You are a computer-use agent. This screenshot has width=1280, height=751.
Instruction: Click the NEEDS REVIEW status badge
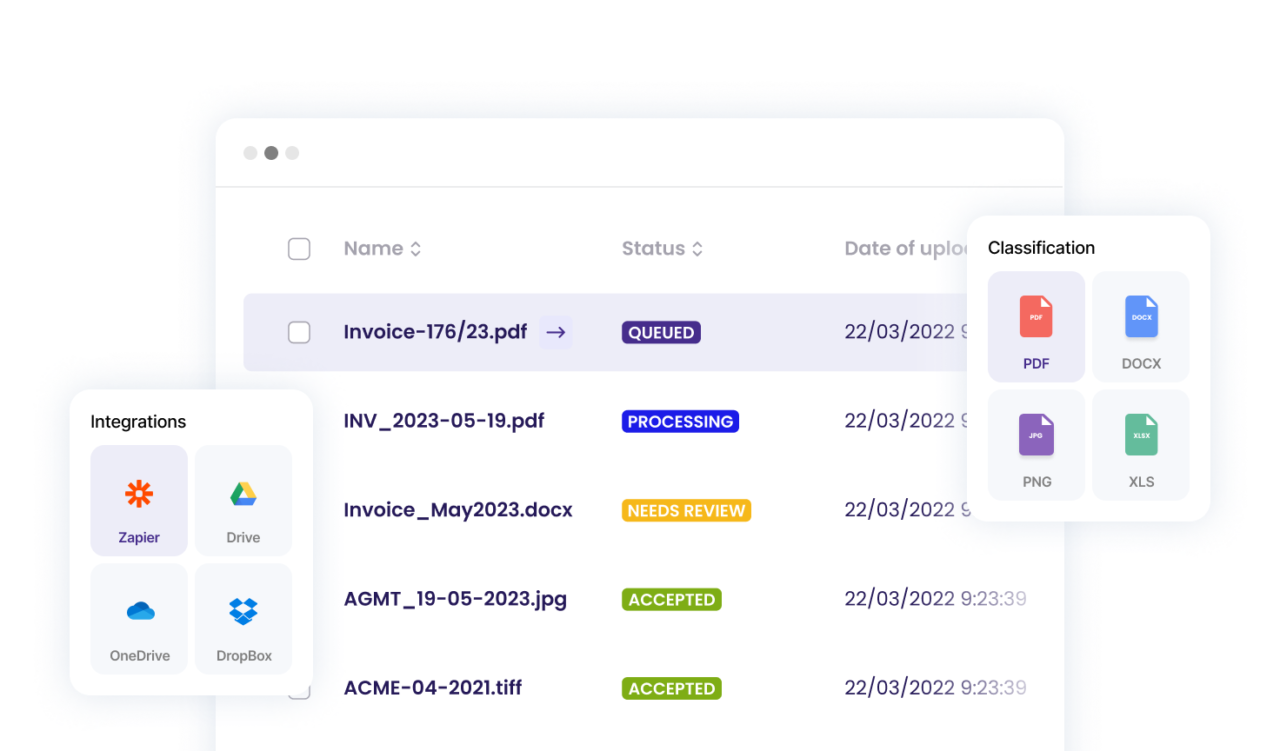[x=686, y=510]
